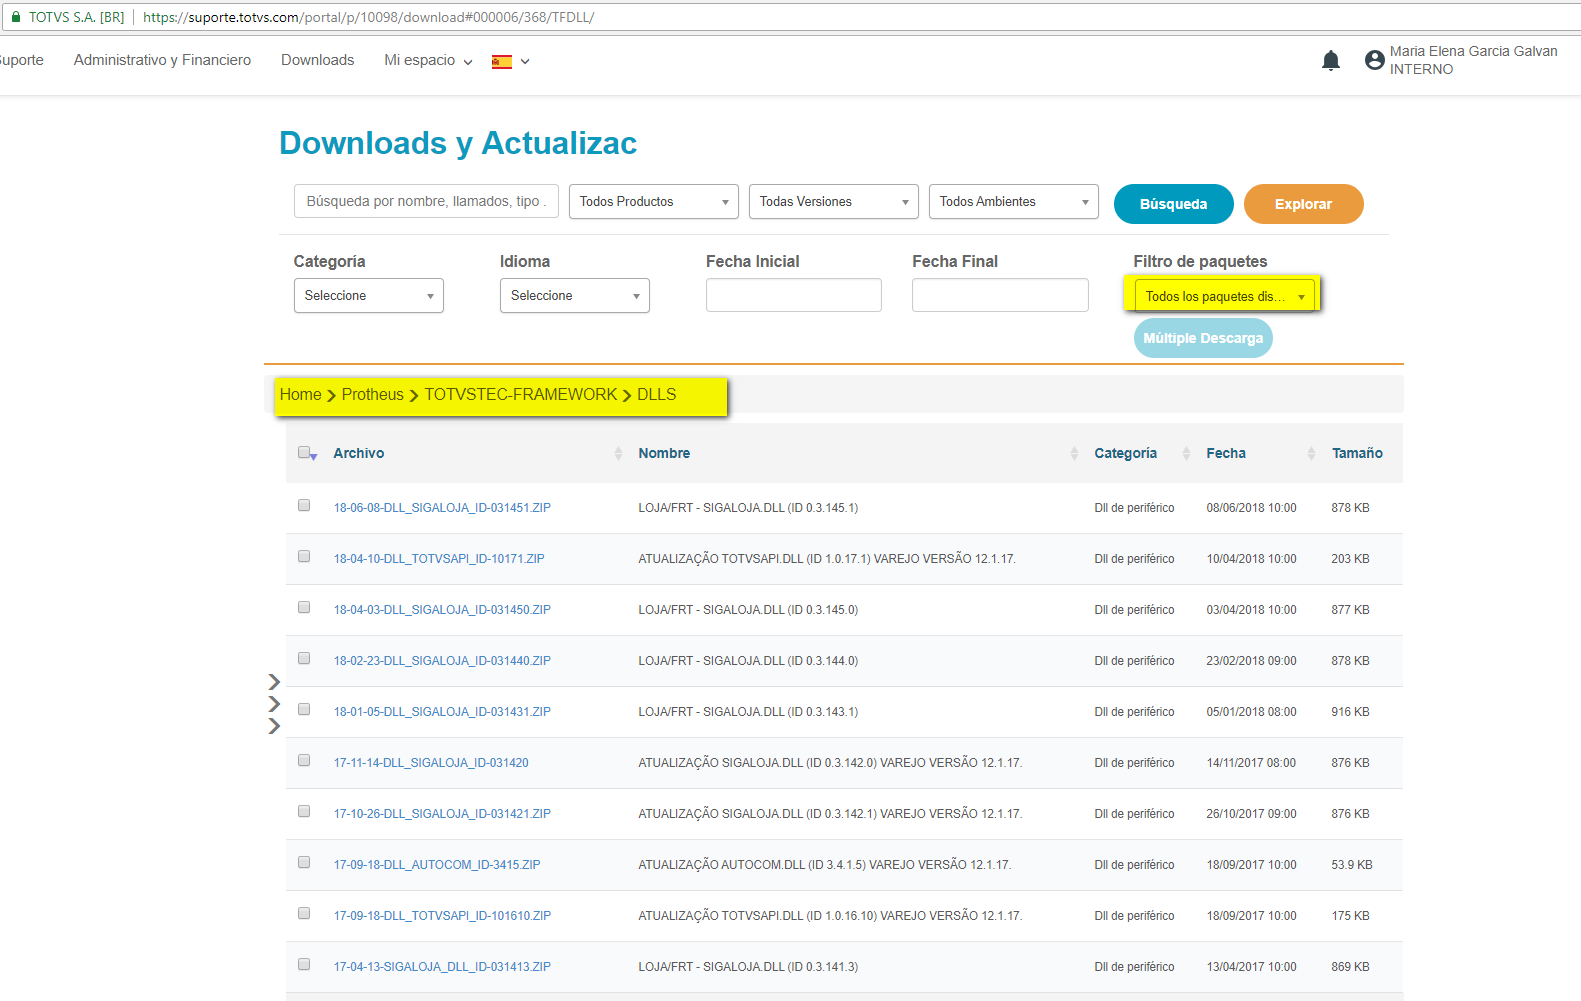The width and height of the screenshot is (1581, 1001).
Task: Sort by Nombre column arrows
Action: [x=1074, y=453]
